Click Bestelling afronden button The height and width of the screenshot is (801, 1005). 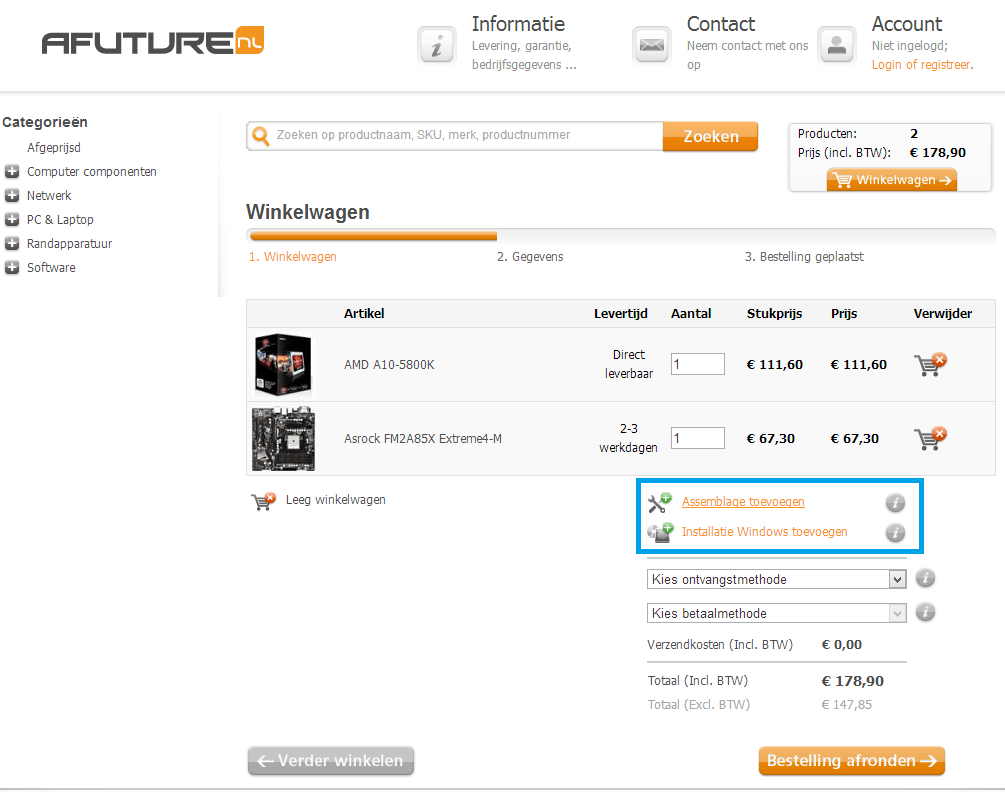point(852,761)
